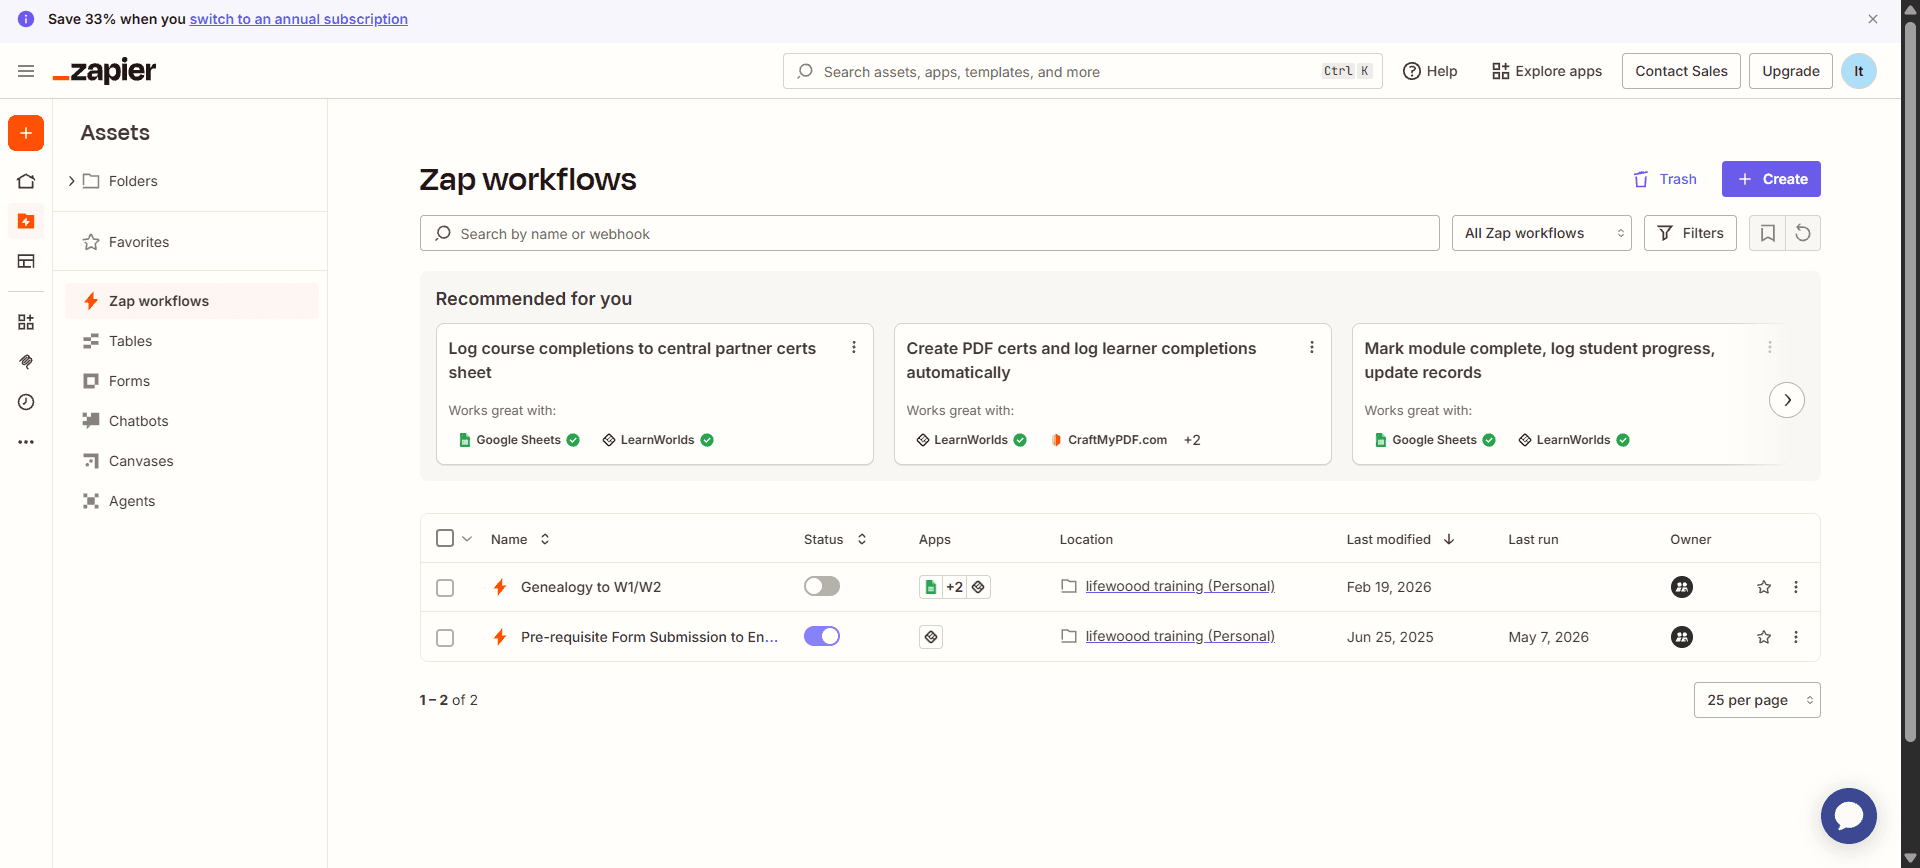Viewport: 1920px width, 868px height.
Task: Turn on the Genealogy to W1/W2 zap
Action: [x=822, y=586]
